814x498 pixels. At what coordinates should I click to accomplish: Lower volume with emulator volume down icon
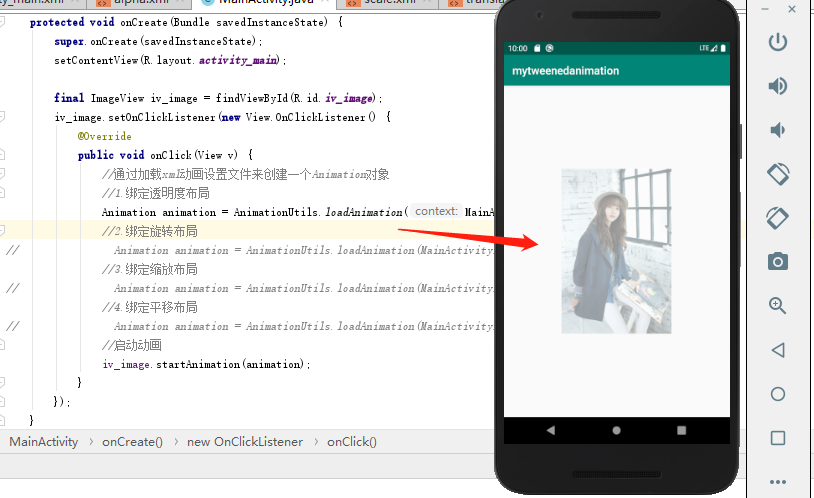[x=778, y=130]
